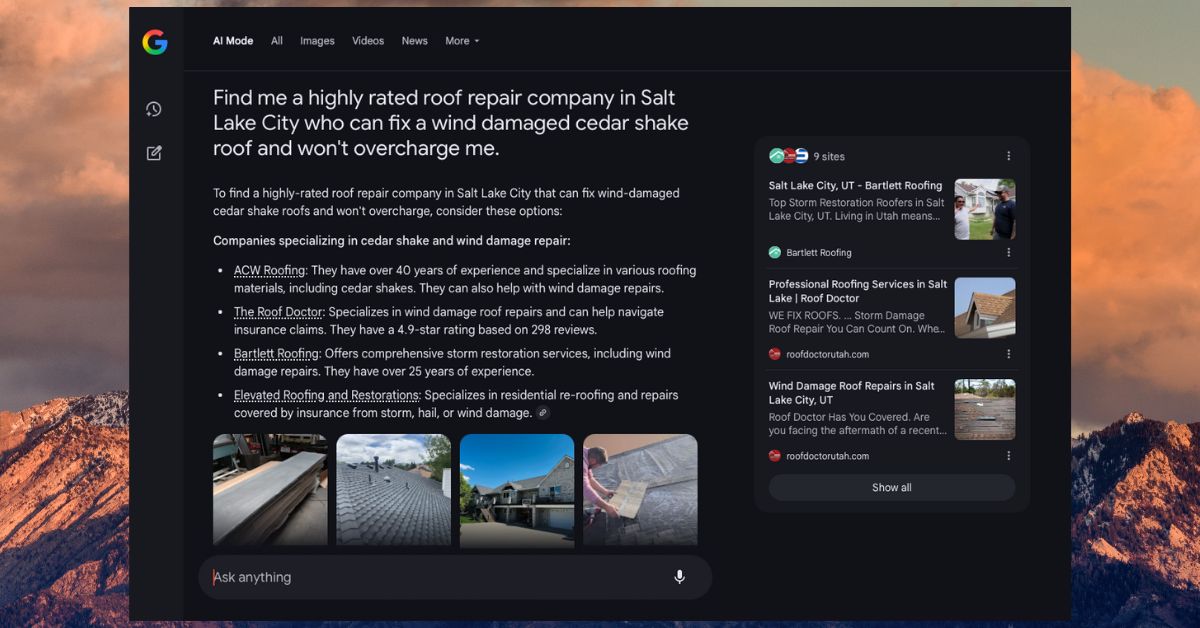Click the Bartlett Roofing green favicon

pos(774,253)
